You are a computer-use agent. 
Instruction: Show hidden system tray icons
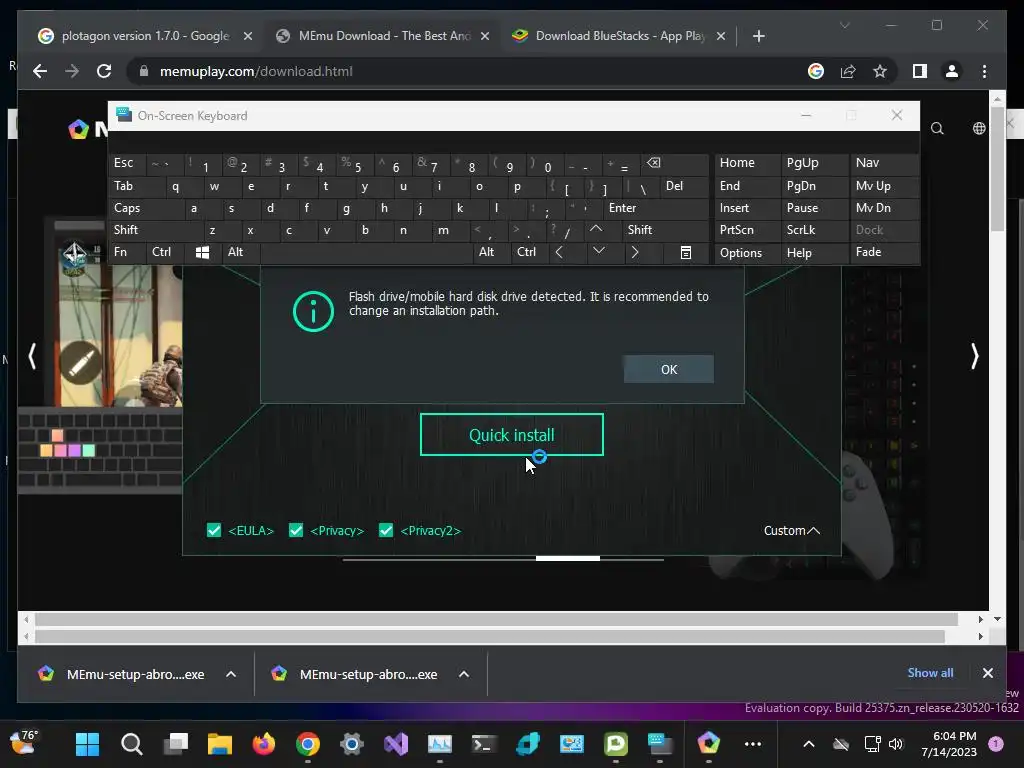[808, 744]
